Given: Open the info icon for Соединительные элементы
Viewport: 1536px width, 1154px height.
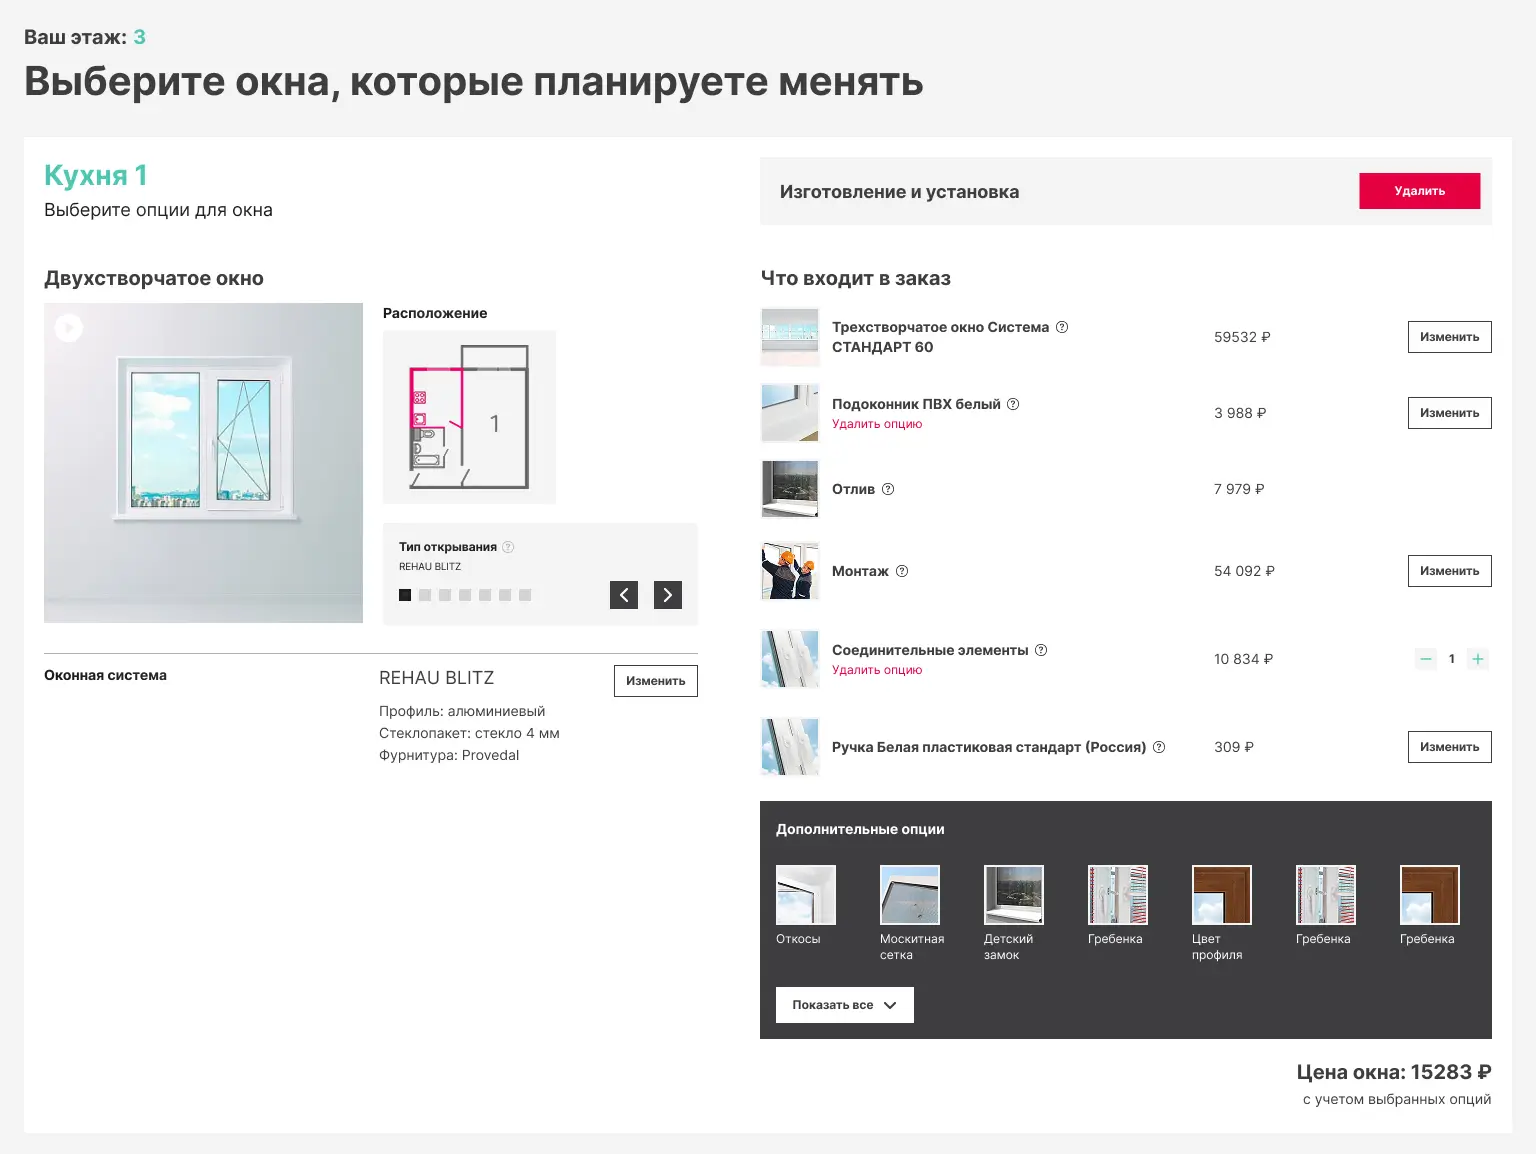Looking at the screenshot, I should [1041, 650].
